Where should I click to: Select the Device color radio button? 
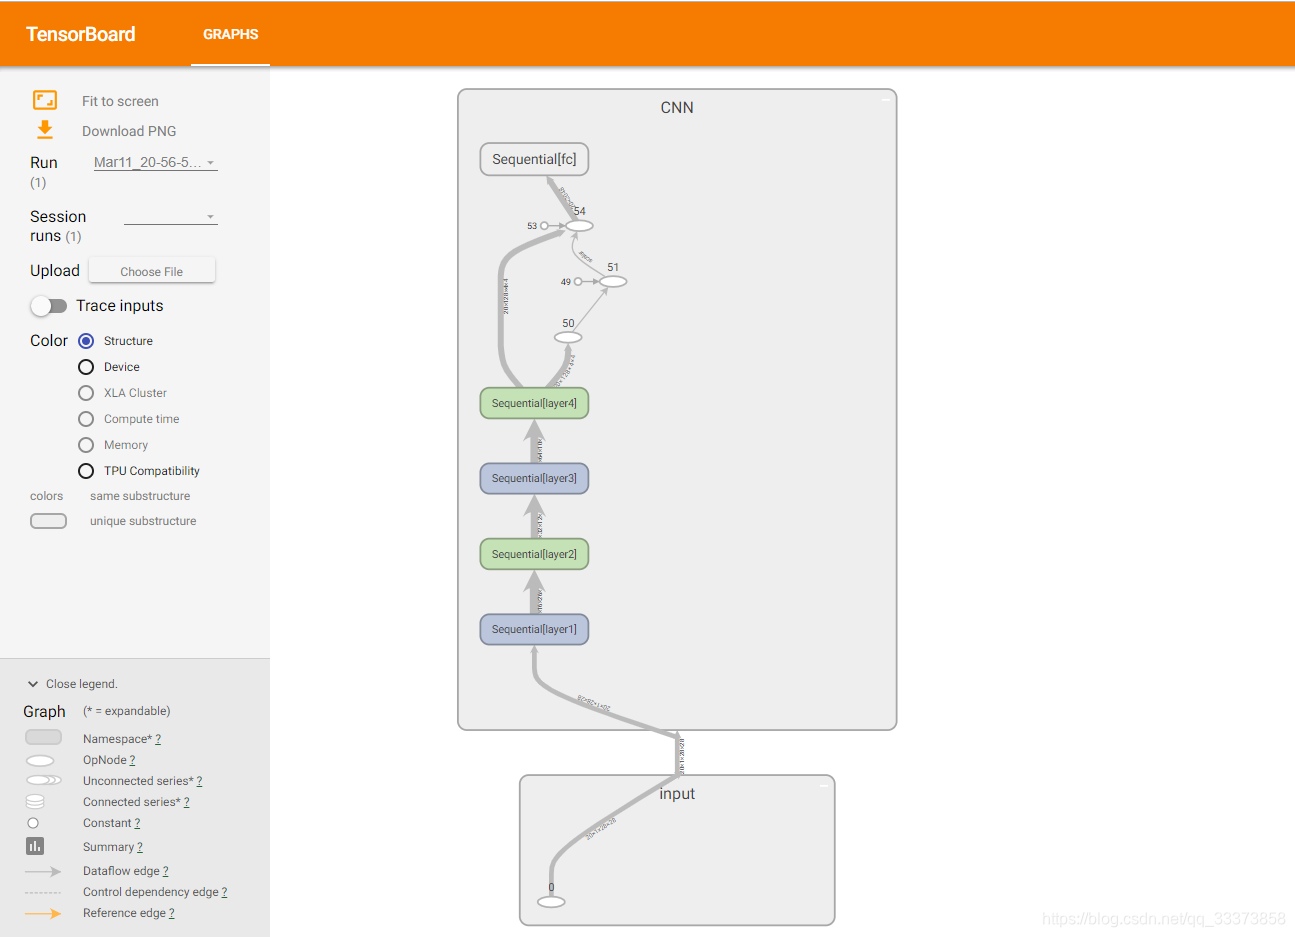coord(85,366)
